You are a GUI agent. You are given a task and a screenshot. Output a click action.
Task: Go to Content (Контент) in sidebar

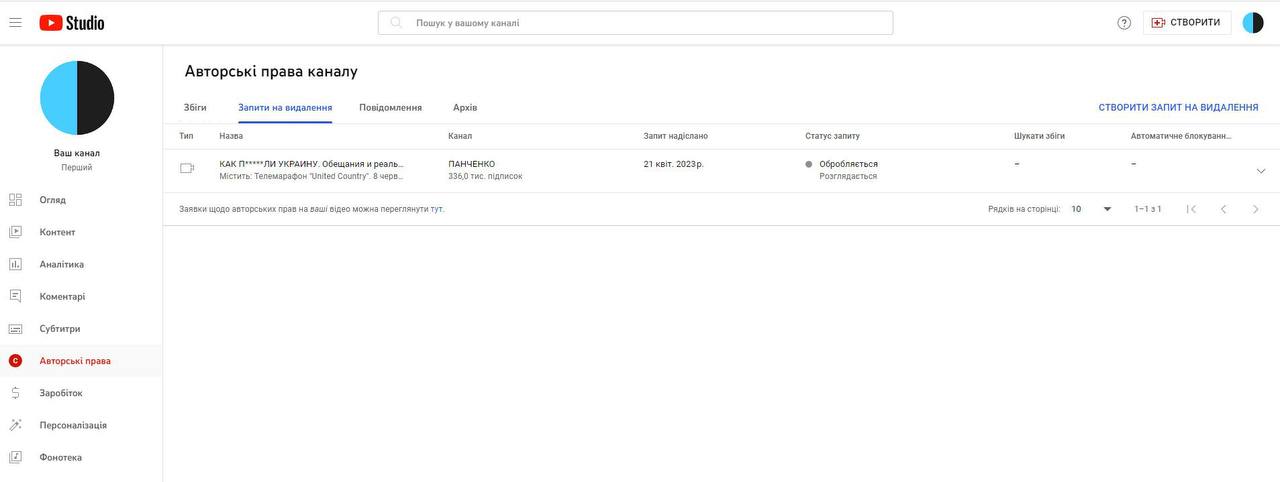tap(57, 232)
